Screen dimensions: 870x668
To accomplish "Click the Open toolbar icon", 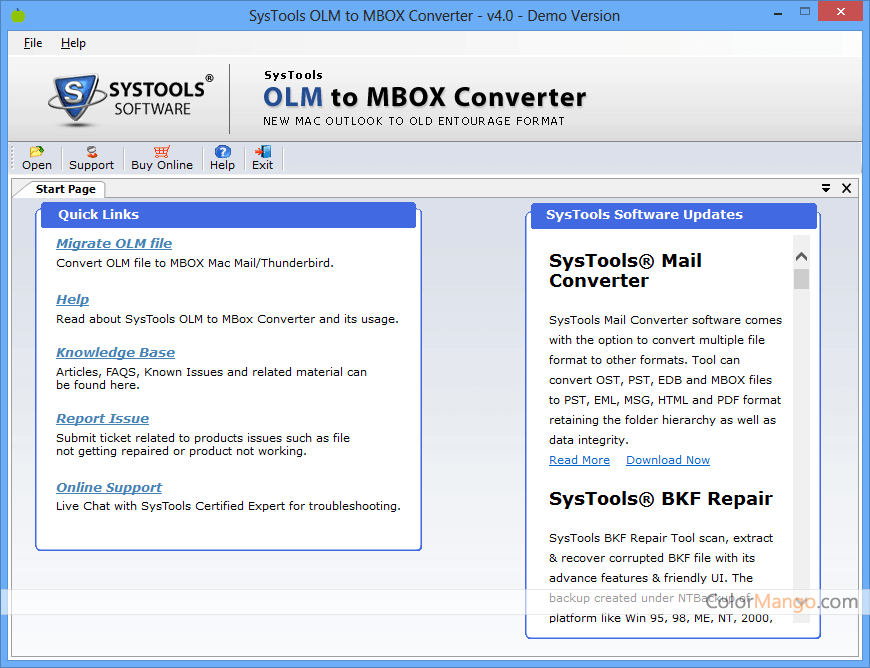I will 36,158.
